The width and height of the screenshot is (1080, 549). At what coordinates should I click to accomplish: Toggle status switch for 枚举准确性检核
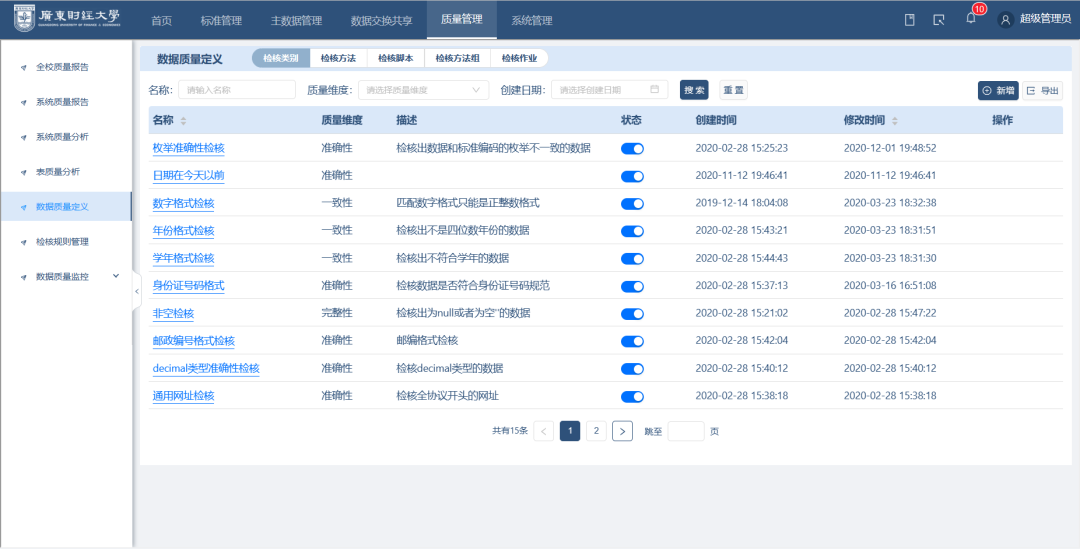pyautogui.click(x=632, y=148)
